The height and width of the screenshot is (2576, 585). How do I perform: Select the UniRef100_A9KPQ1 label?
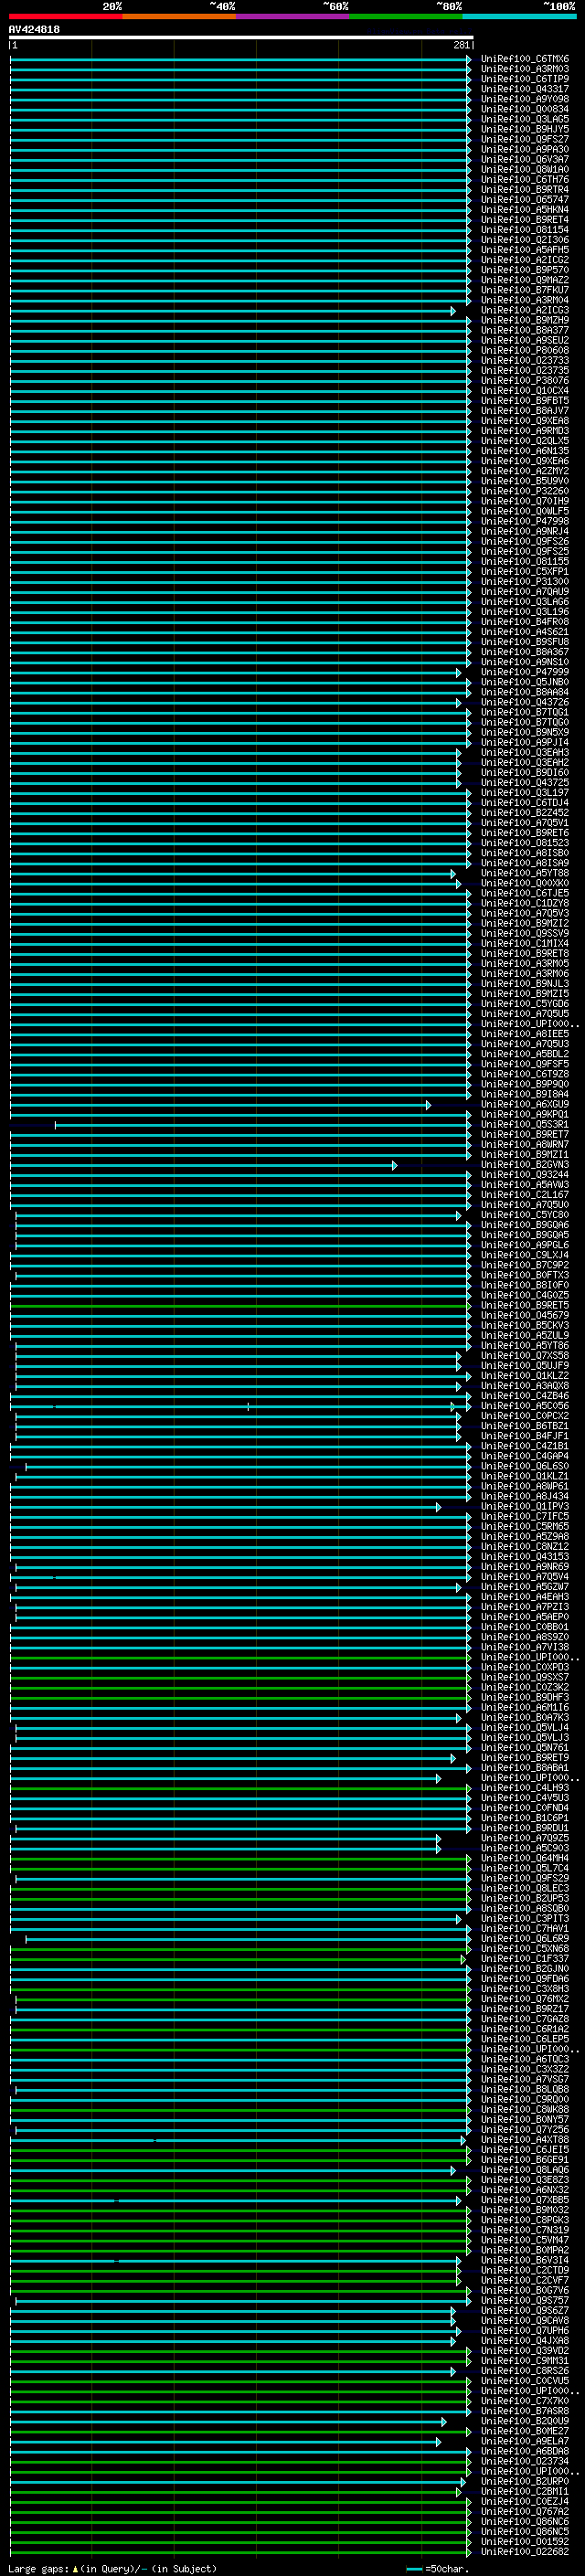coord(525,1114)
